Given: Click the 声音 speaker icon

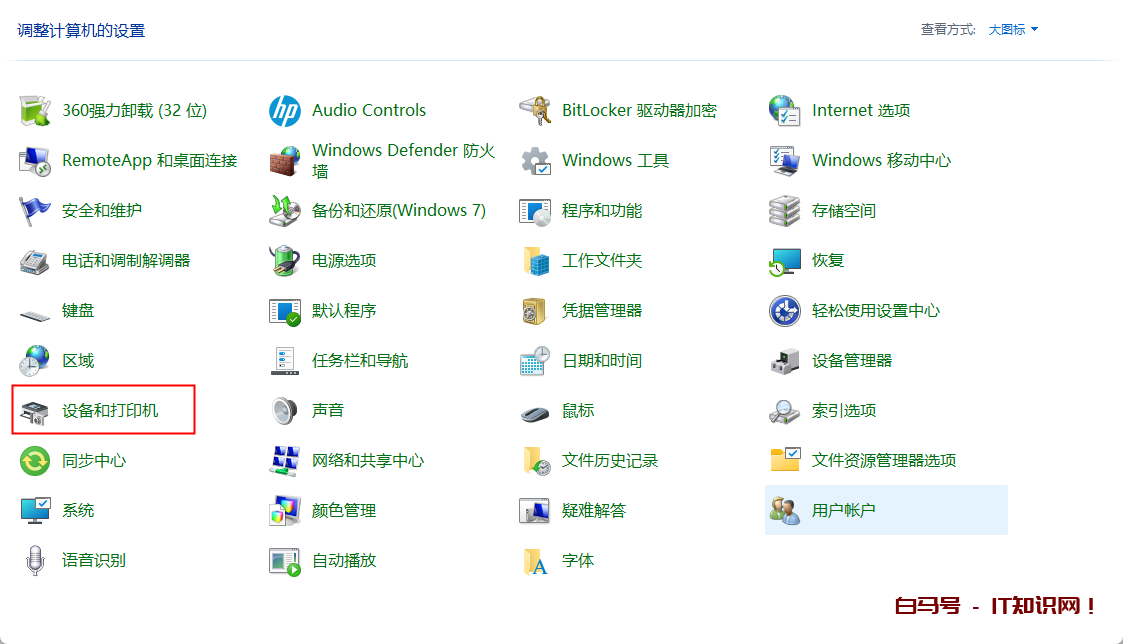Looking at the screenshot, I should [x=285, y=411].
